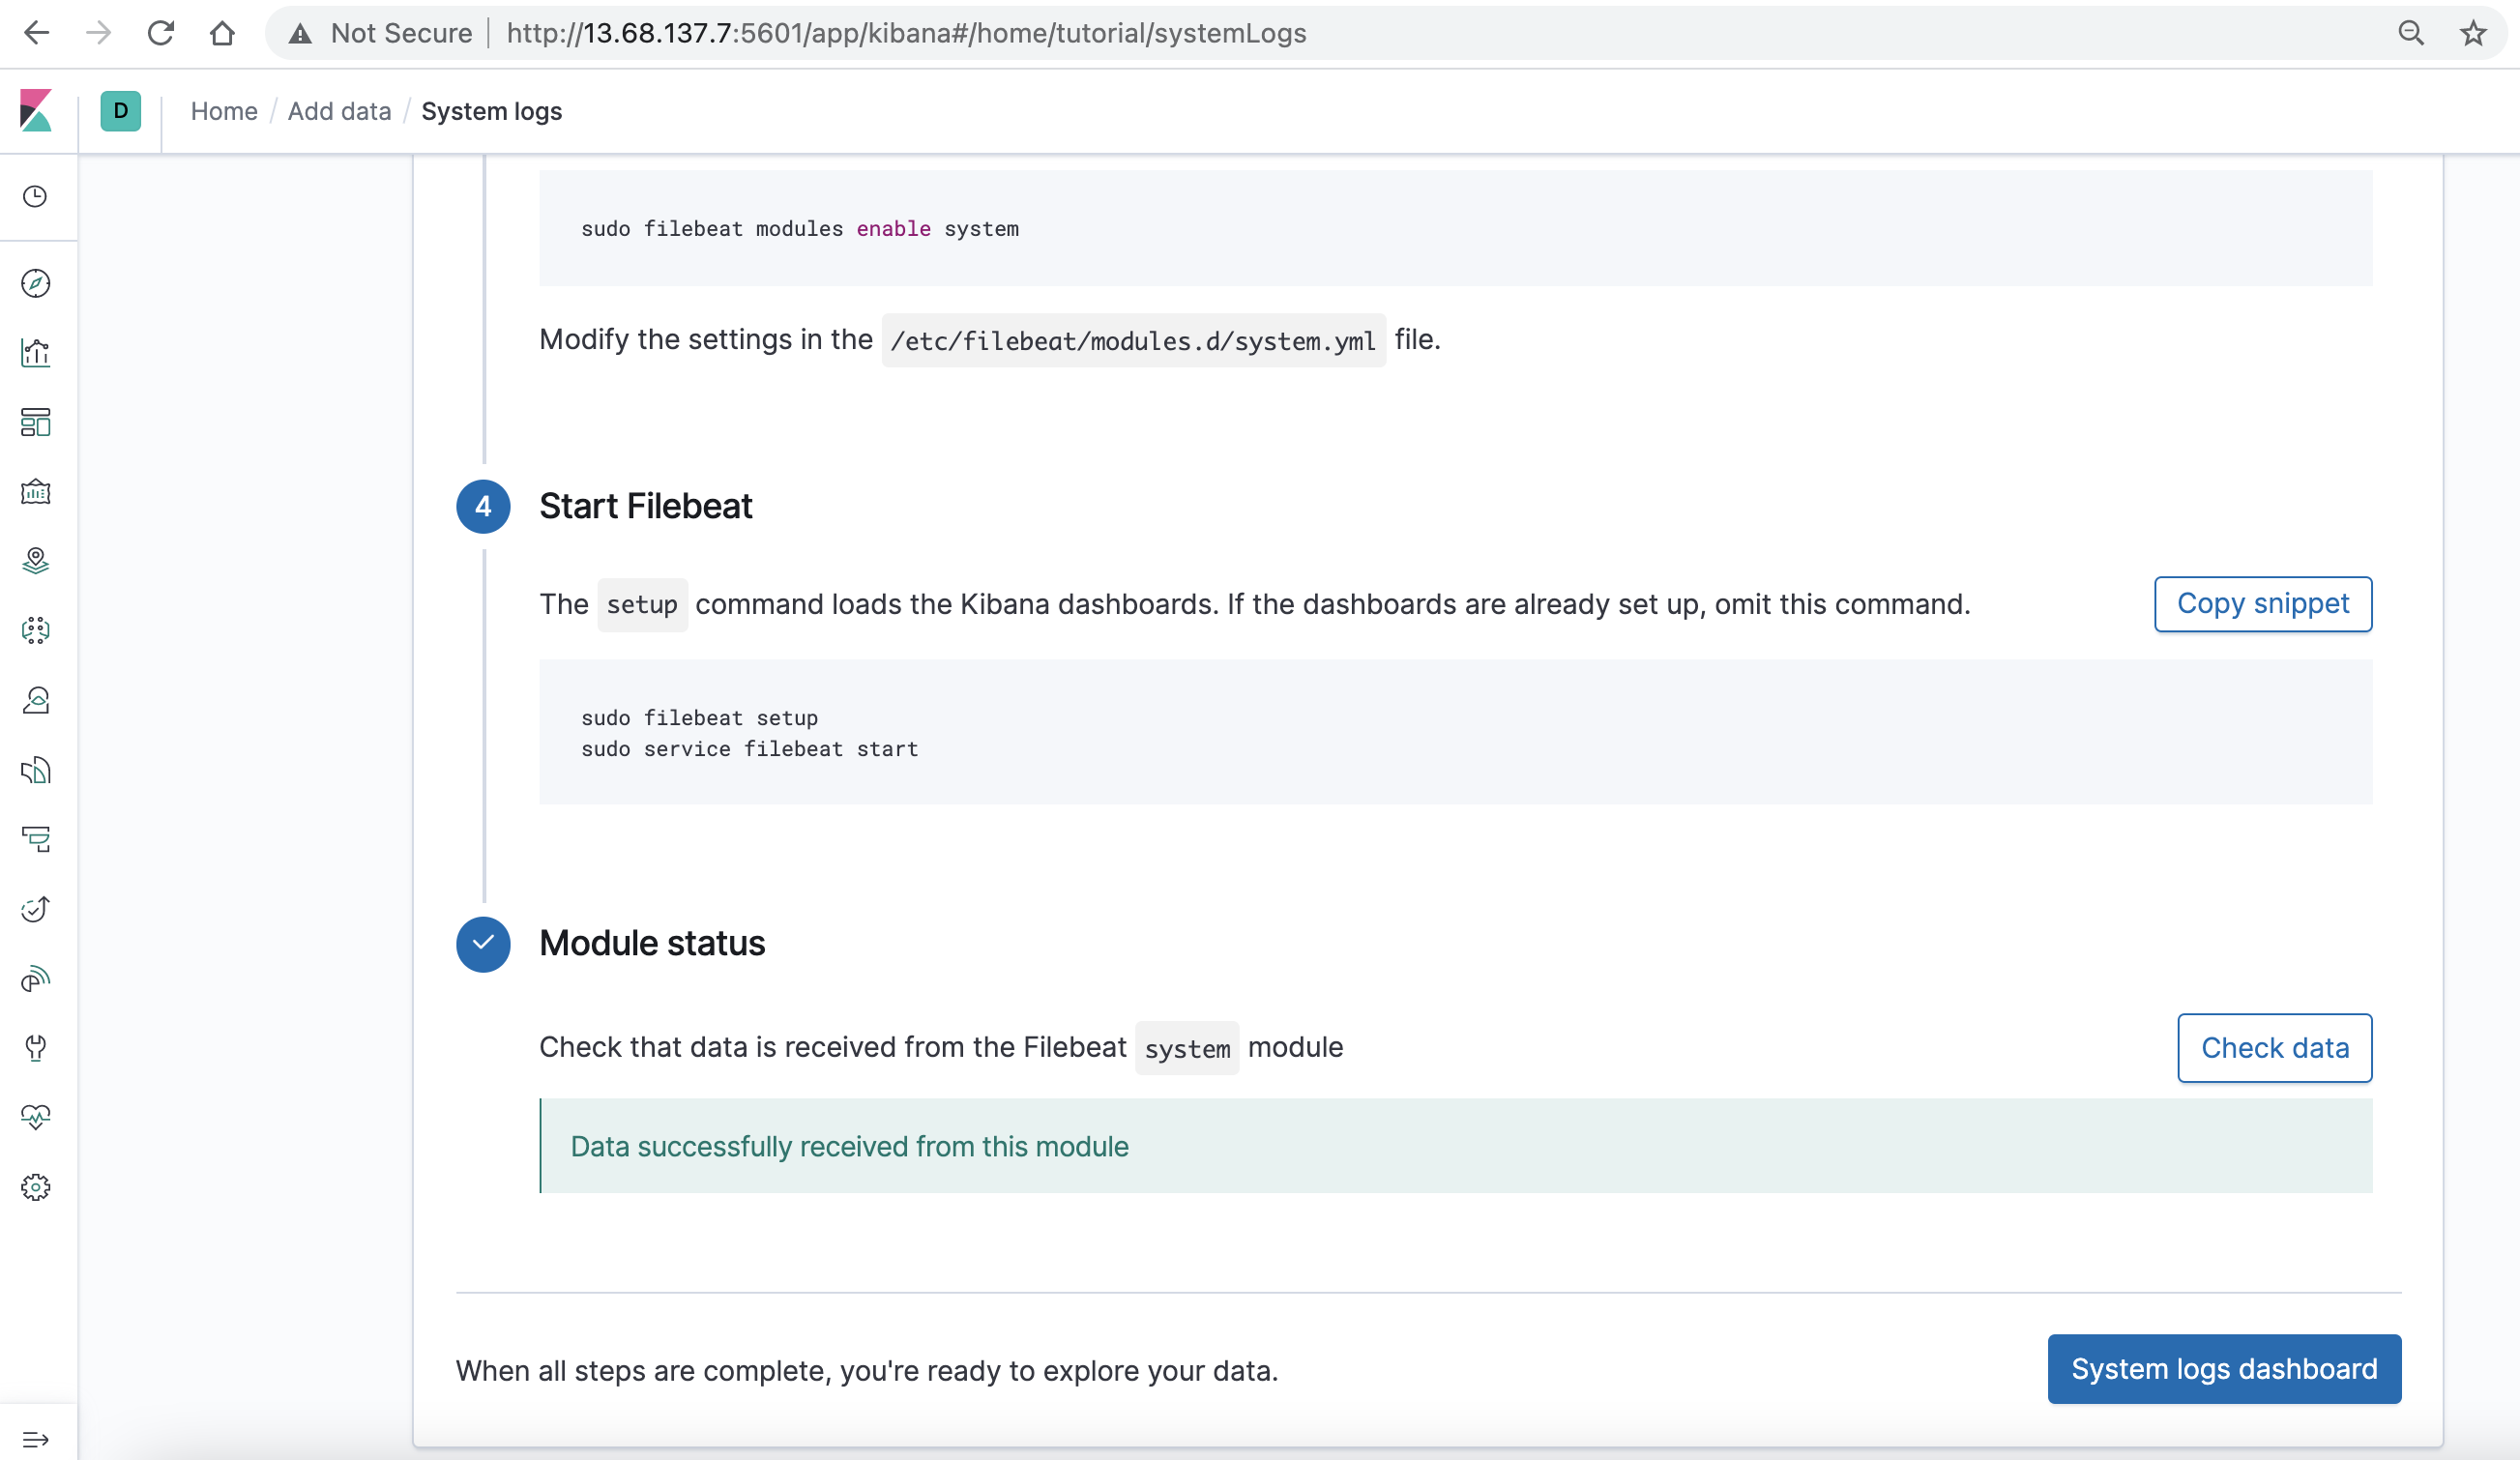
Task: Click the Kibana logo icon
Action: tap(36, 111)
